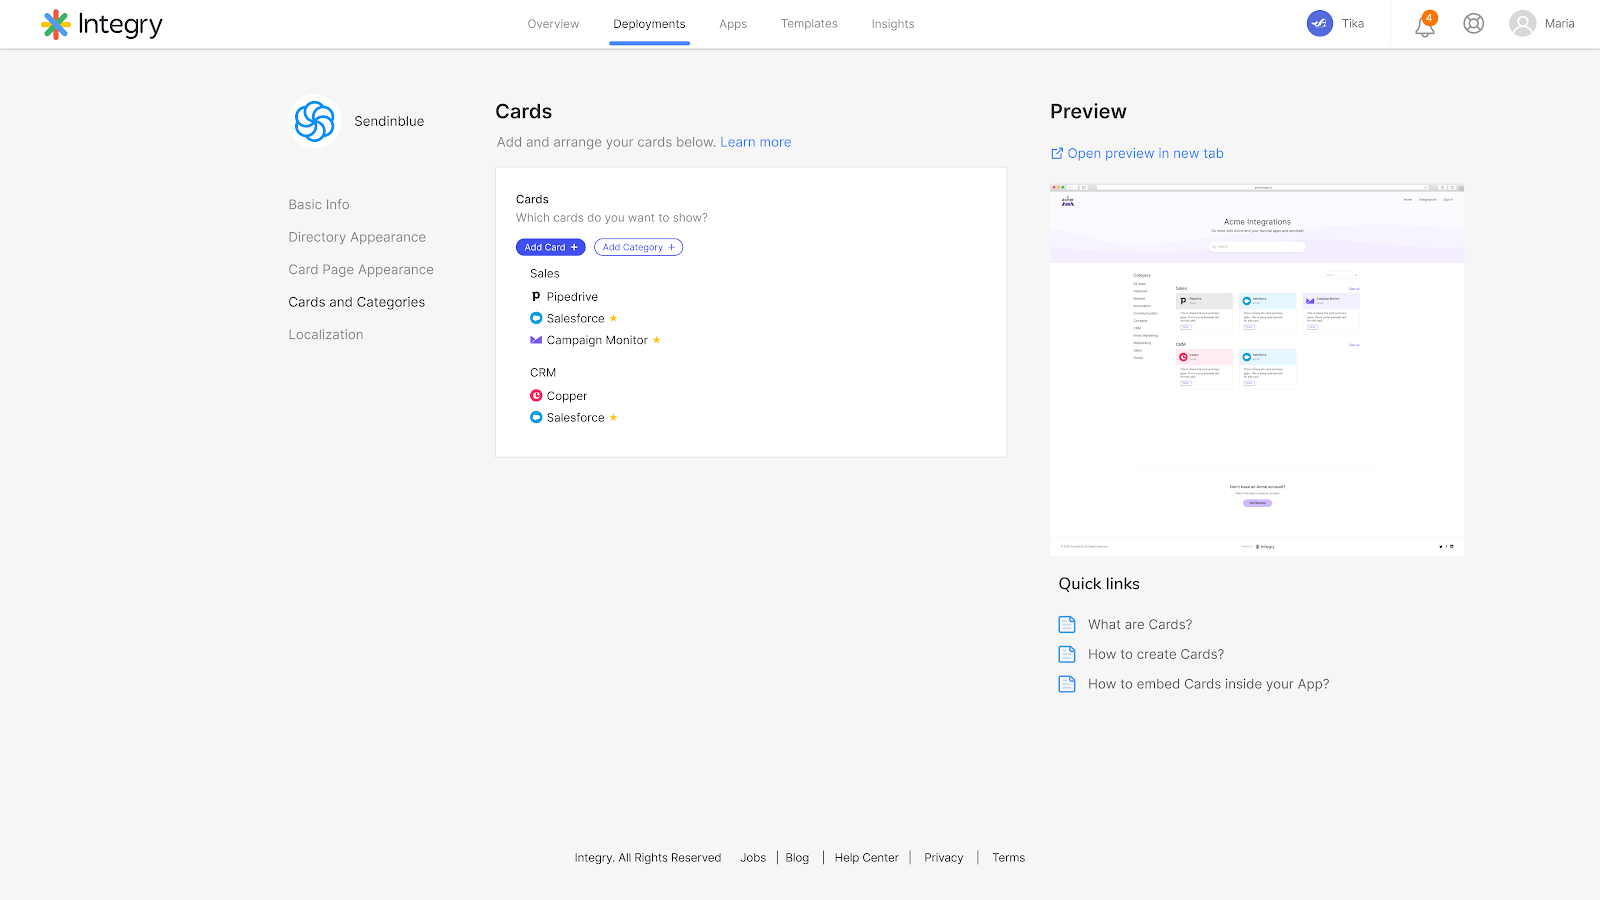Click Tika workspace name
Image resolution: width=1600 pixels, height=900 pixels.
tap(1353, 24)
